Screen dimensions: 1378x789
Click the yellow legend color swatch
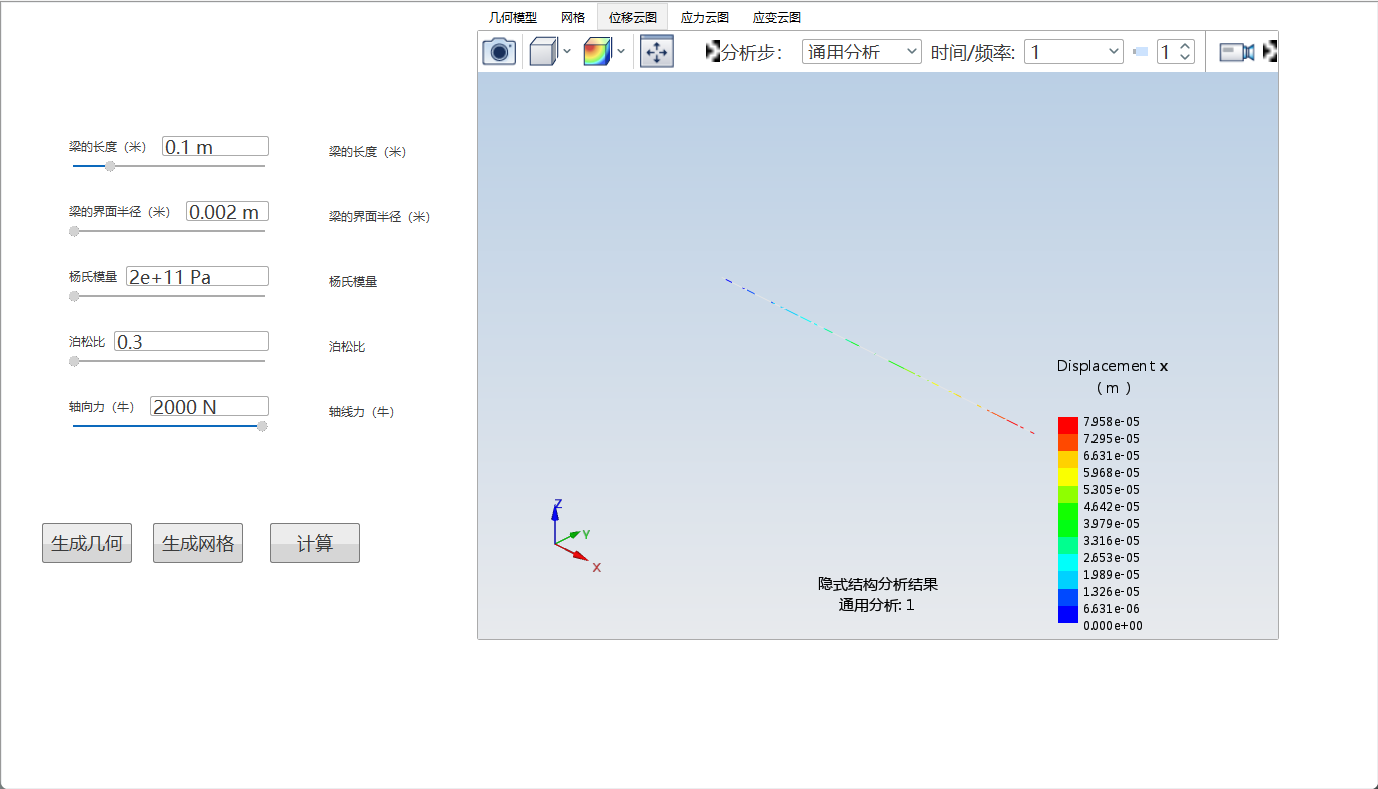(x=1068, y=476)
